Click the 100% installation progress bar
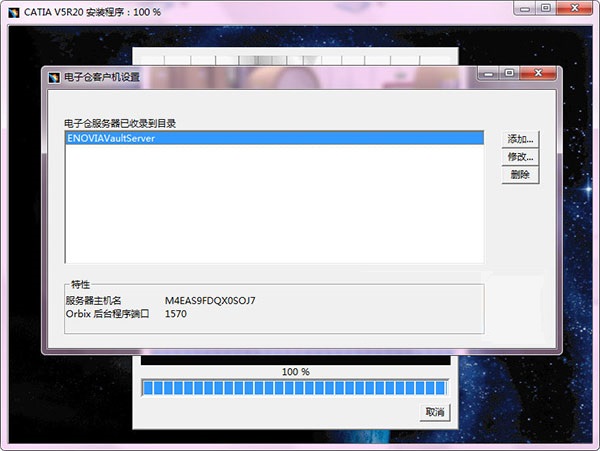600x451 pixels. [x=295, y=388]
